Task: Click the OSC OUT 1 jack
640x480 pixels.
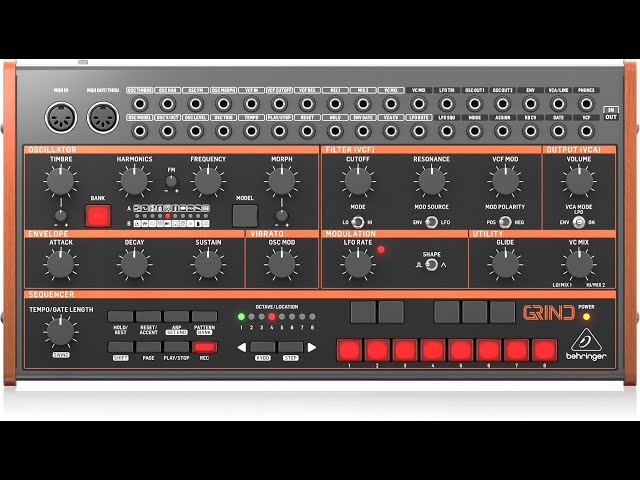Action: point(475,104)
